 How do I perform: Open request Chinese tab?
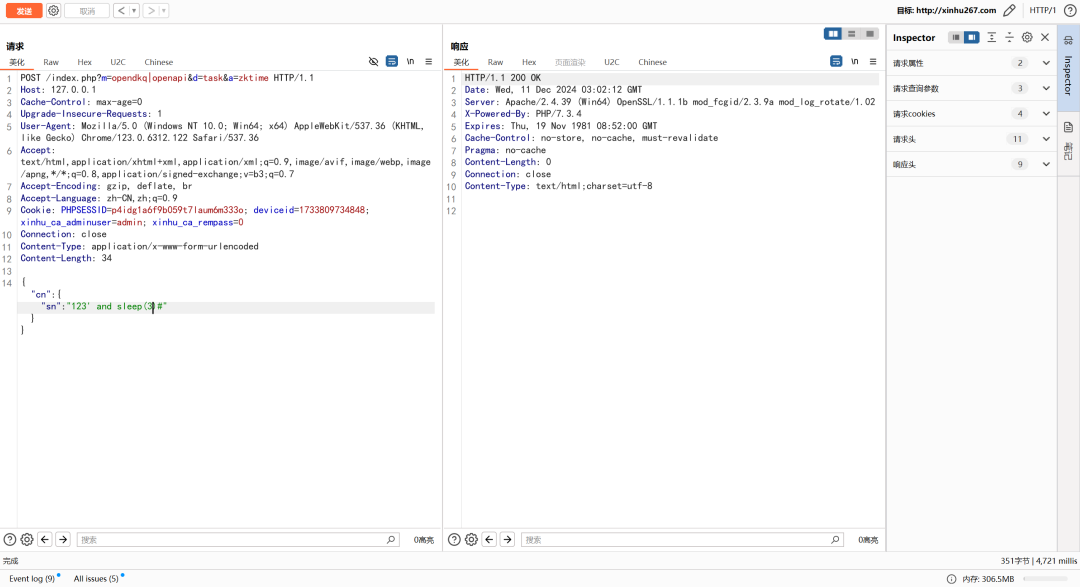158,62
